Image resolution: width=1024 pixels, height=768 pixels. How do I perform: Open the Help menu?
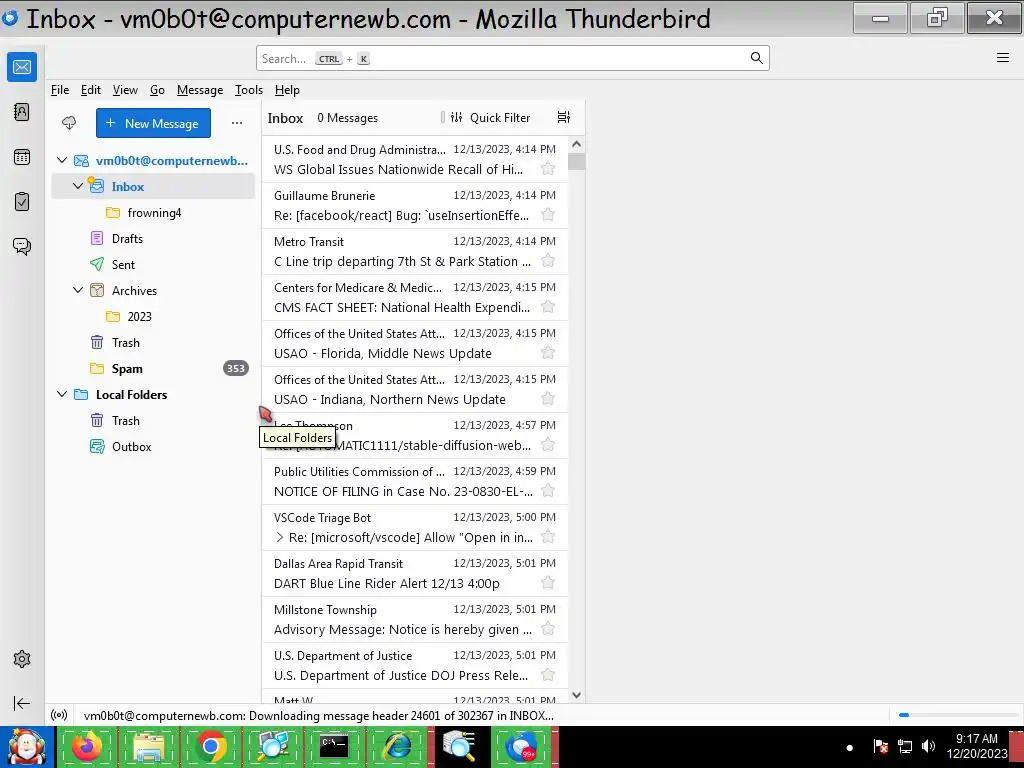[x=287, y=90]
